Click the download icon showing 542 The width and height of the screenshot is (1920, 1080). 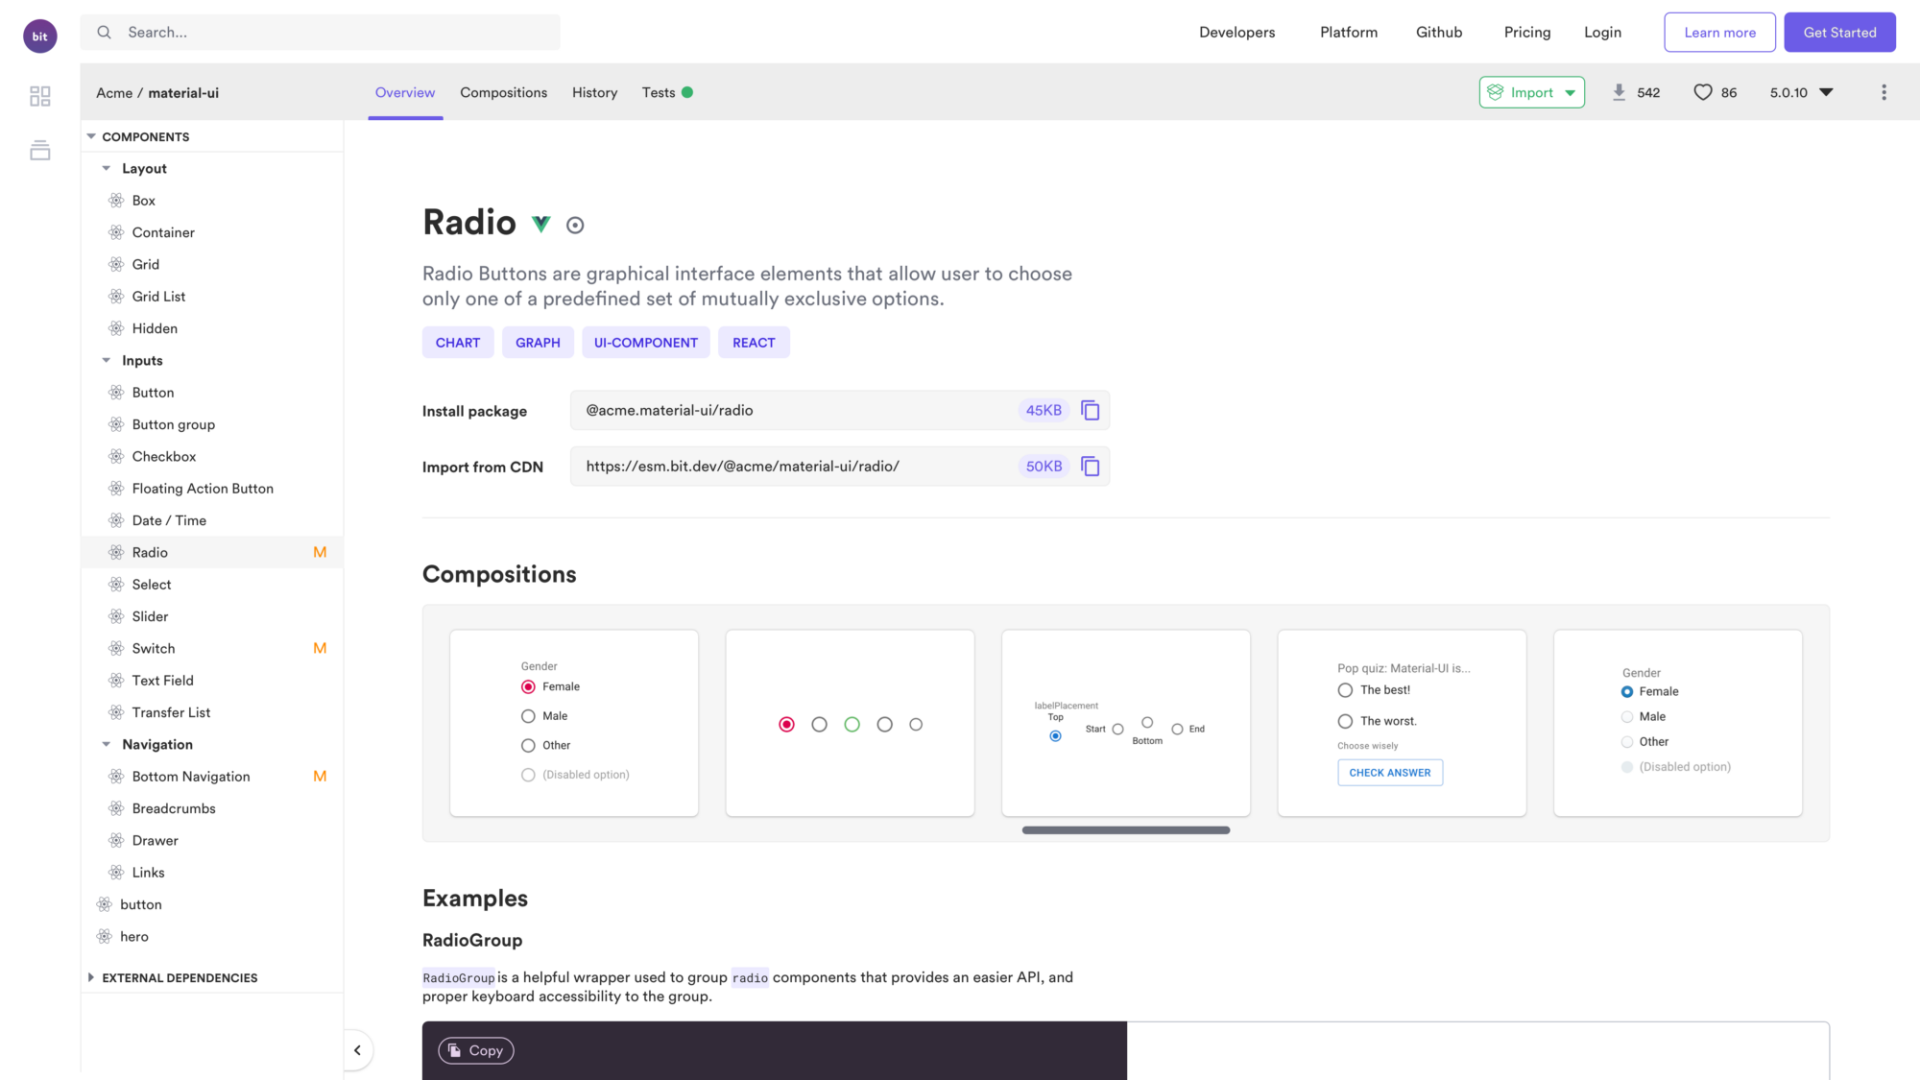point(1617,91)
